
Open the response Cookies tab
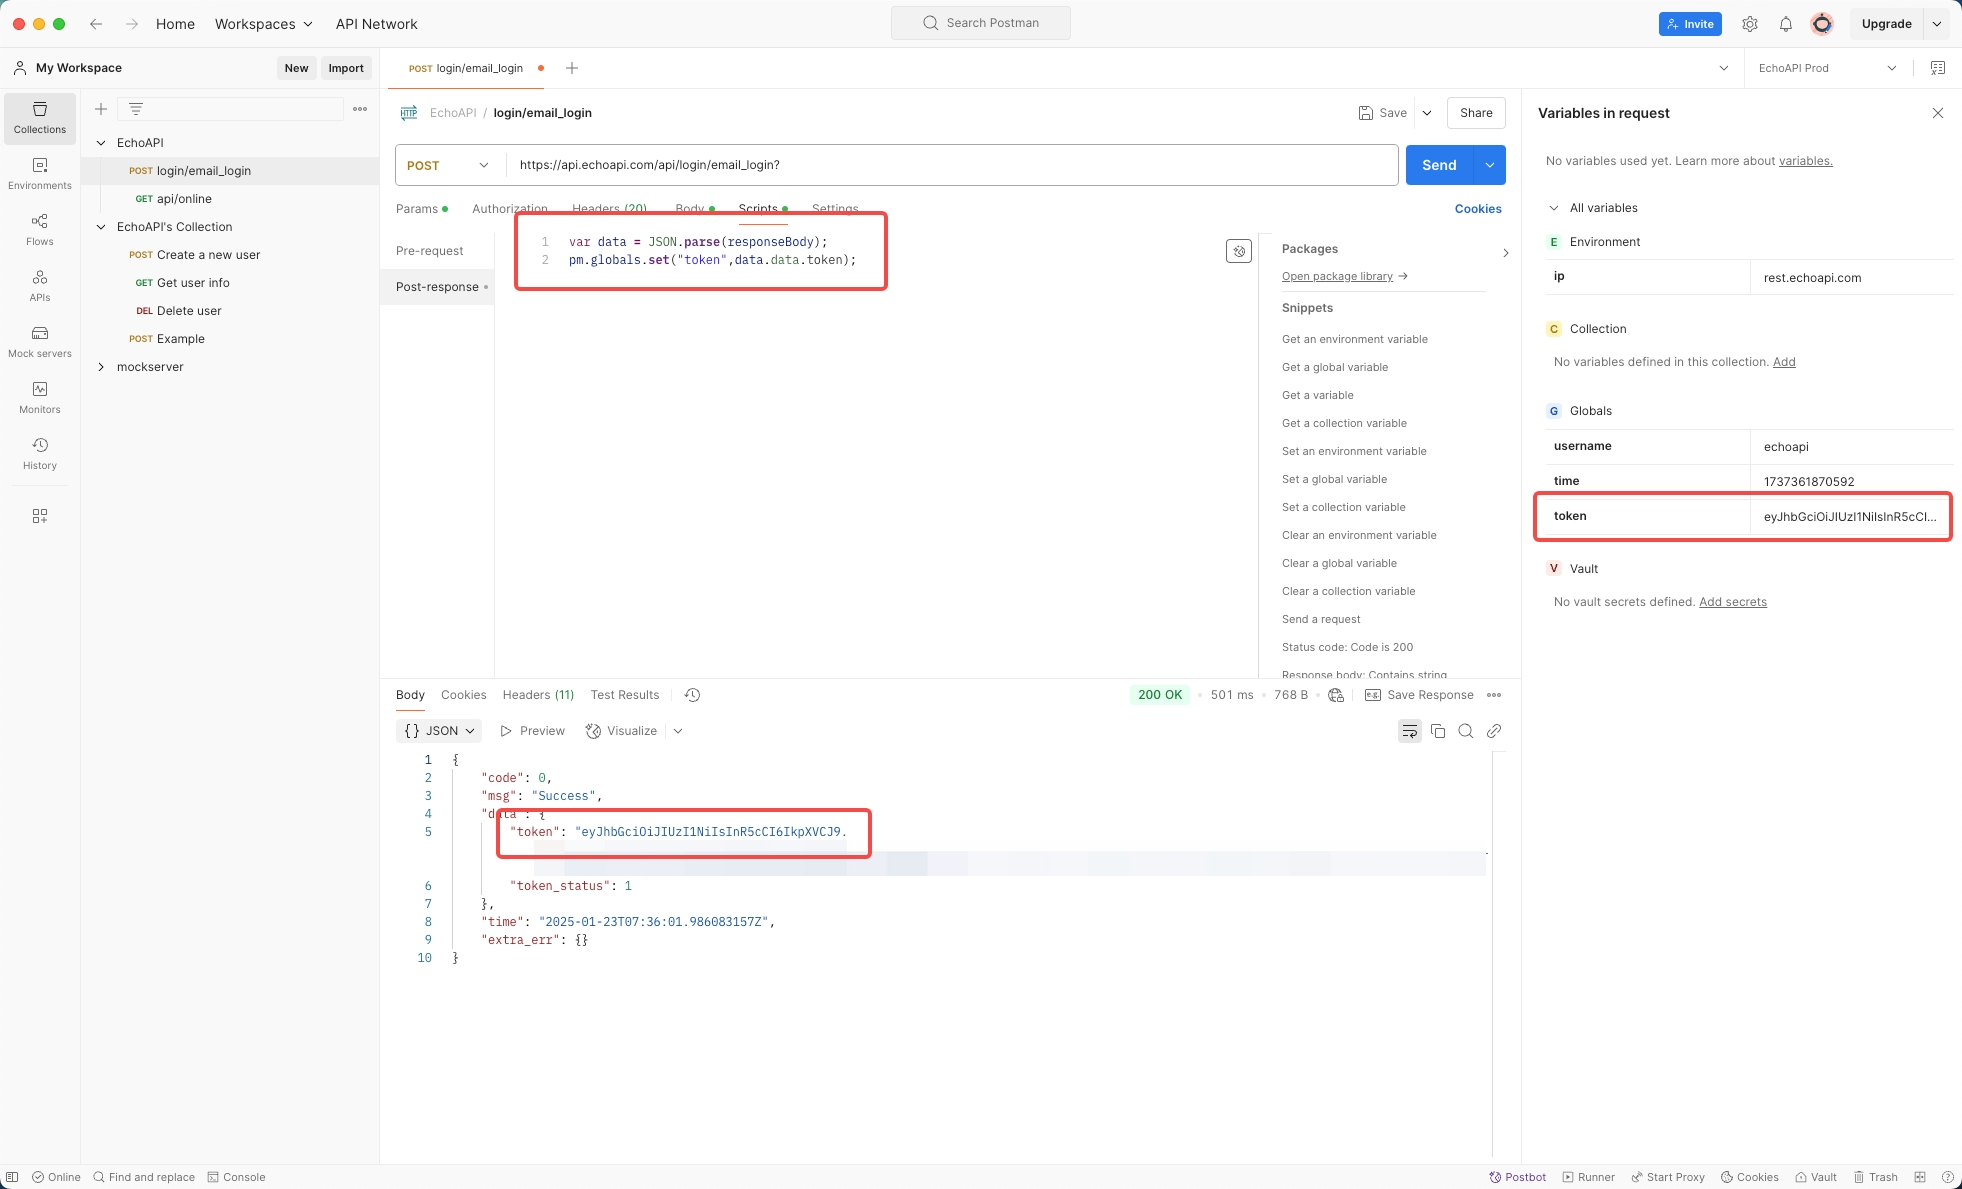tap(464, 695)
